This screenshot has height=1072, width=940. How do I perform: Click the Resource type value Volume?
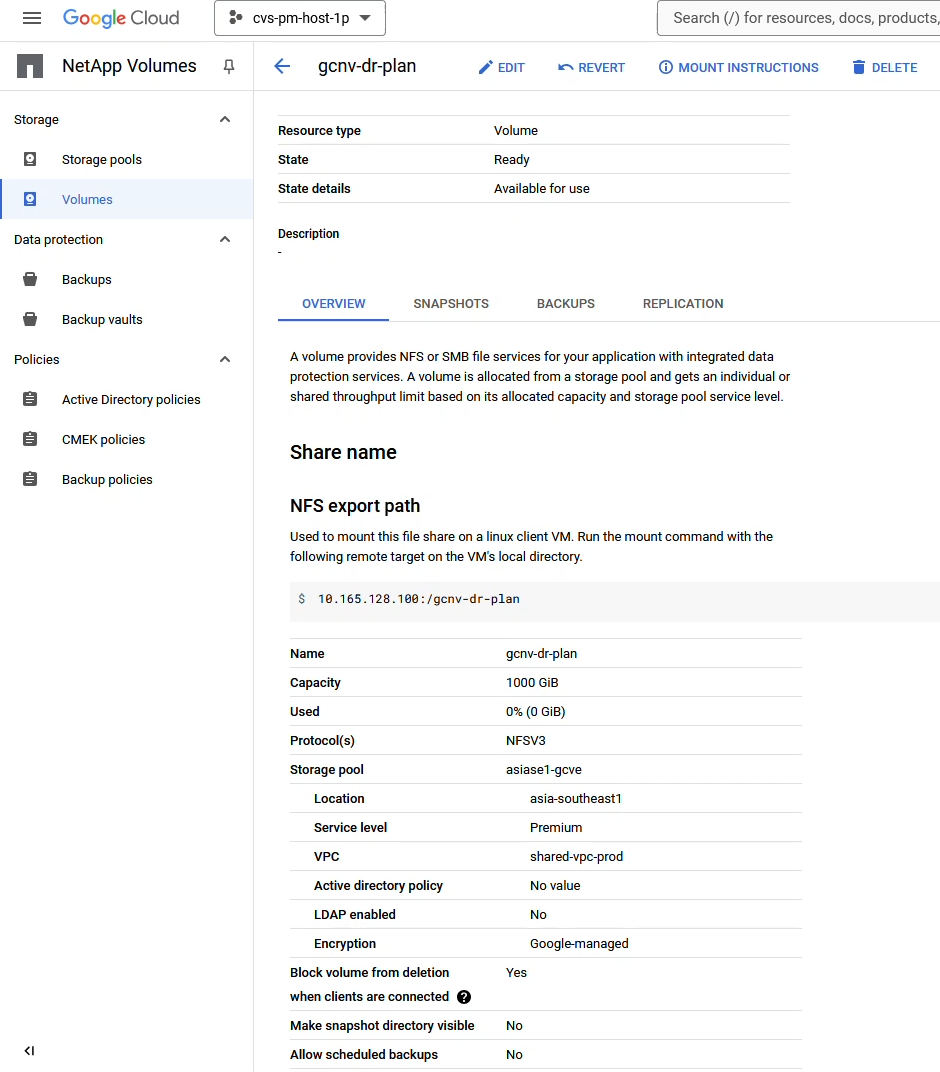click(516, 131)
